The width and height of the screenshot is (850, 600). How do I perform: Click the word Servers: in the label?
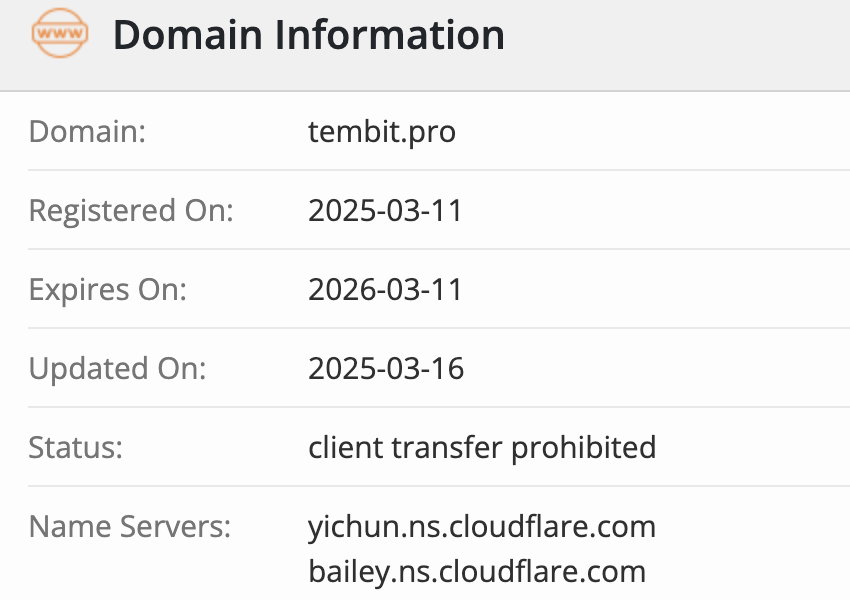point(176,526)
